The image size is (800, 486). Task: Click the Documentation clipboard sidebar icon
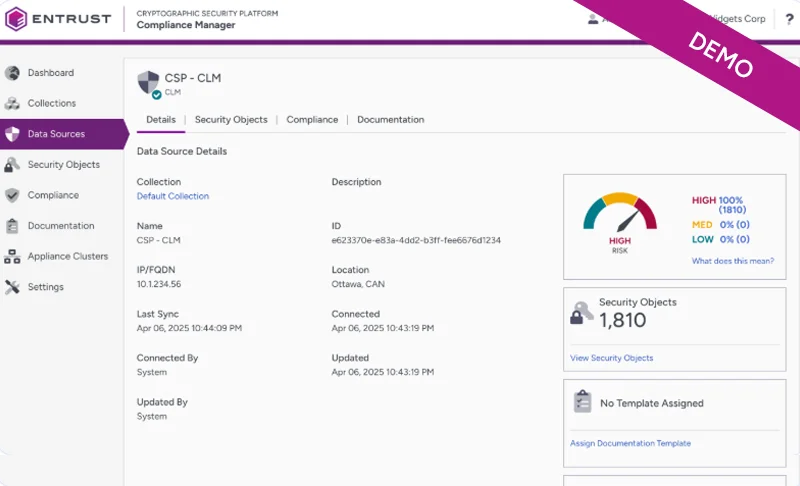pyautogui.click(x=12, y=226)
